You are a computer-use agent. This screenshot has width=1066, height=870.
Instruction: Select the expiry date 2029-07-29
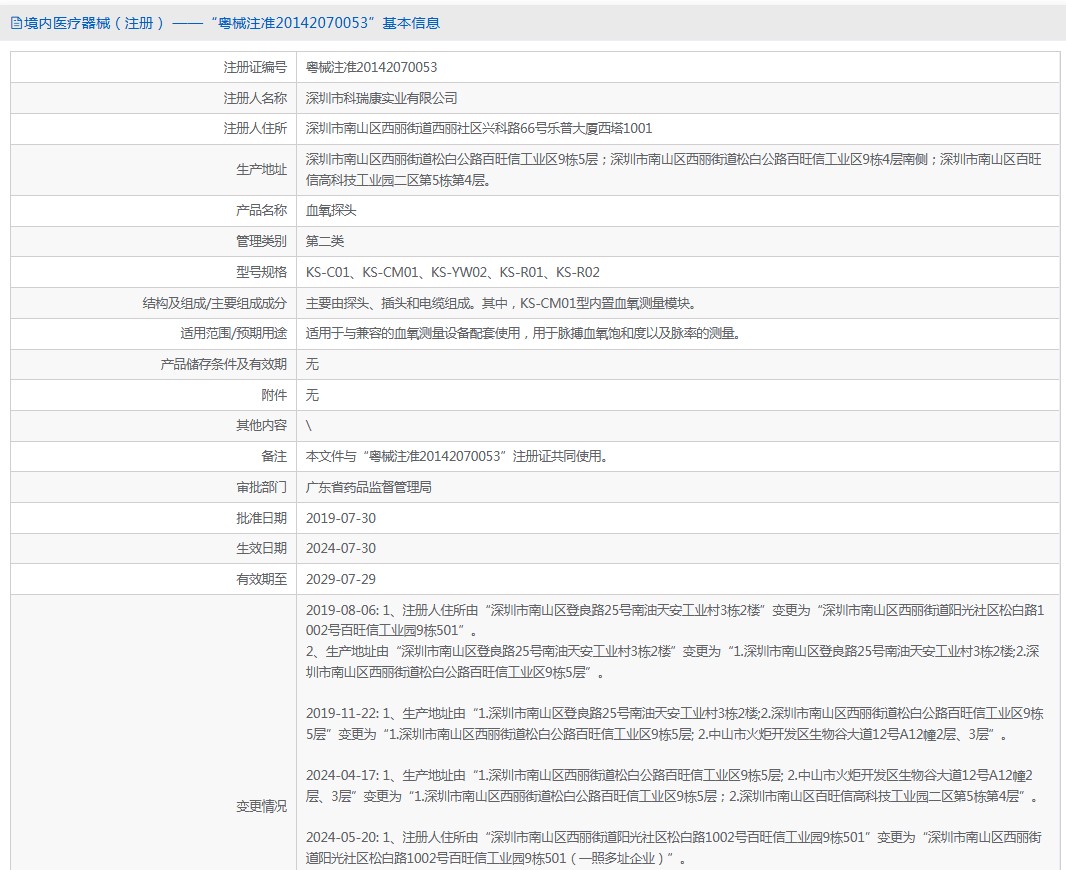tap(341, 579)
